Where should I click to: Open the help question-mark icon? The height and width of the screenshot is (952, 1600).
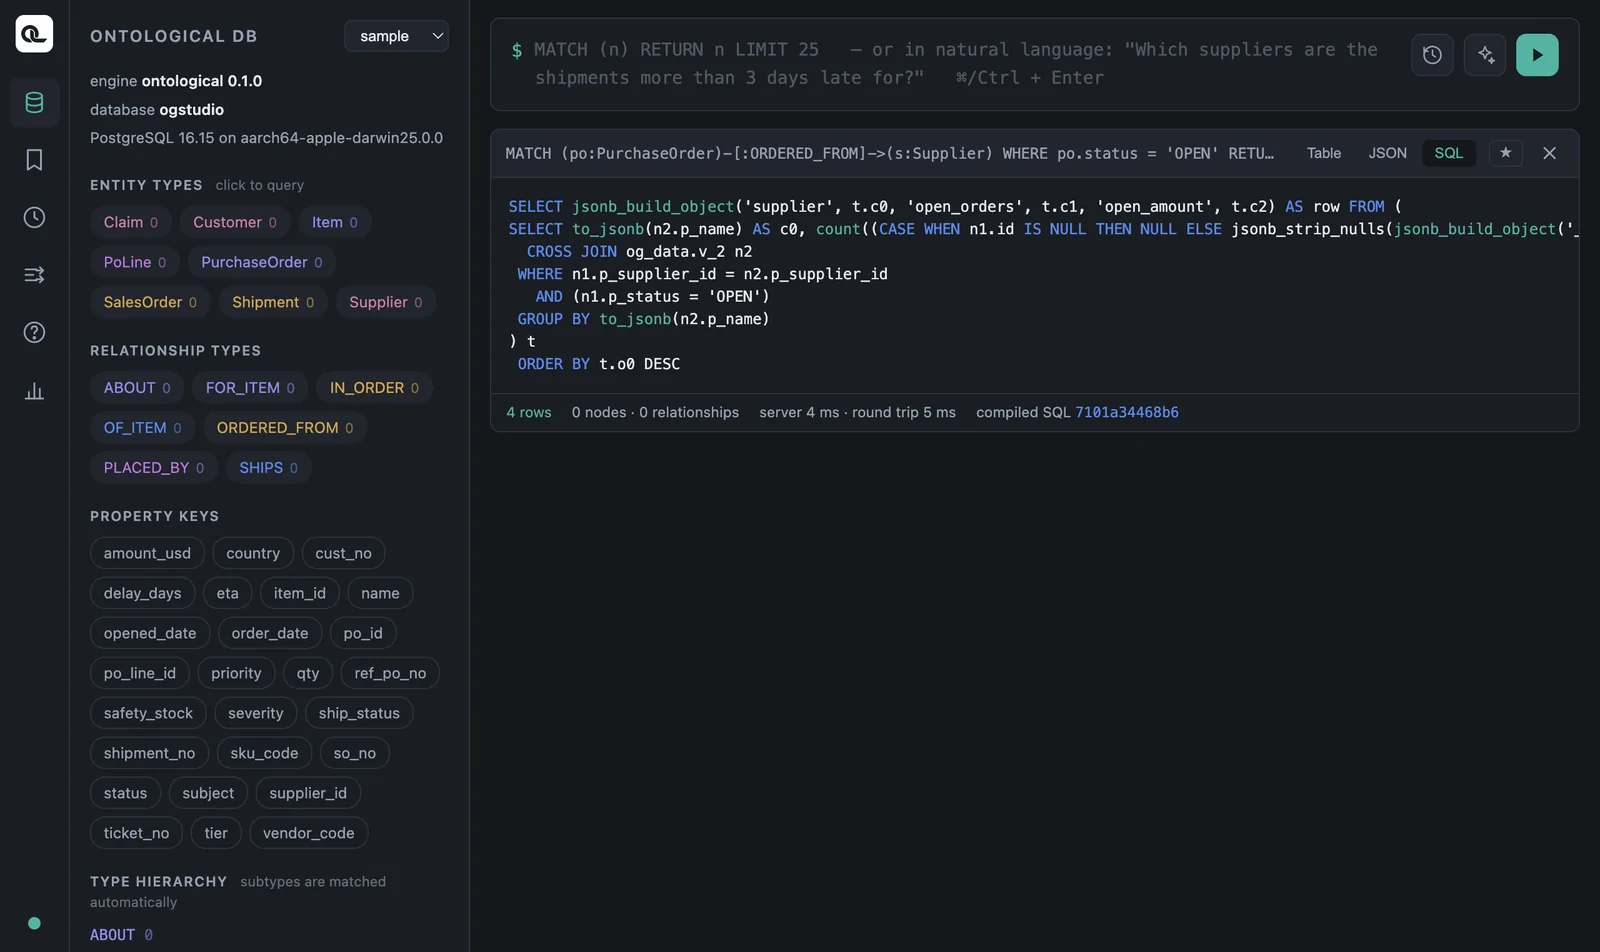34,332
